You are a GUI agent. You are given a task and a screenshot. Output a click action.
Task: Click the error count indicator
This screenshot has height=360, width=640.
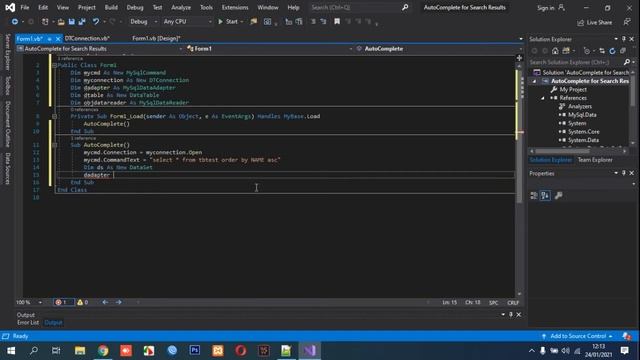point(63,302)
